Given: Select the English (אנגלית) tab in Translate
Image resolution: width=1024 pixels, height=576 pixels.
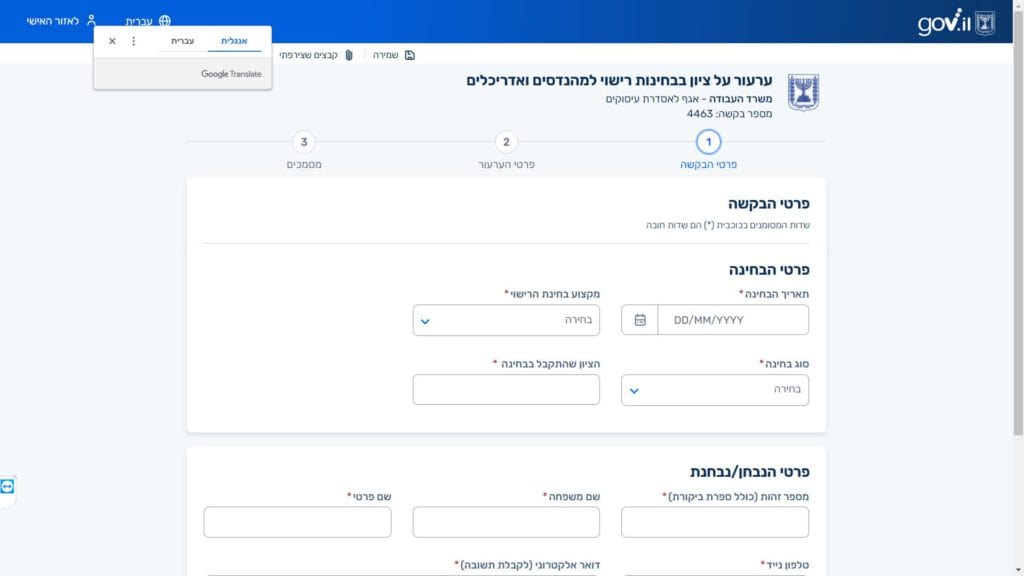Looking at the screenshot, I should [234, 41].
